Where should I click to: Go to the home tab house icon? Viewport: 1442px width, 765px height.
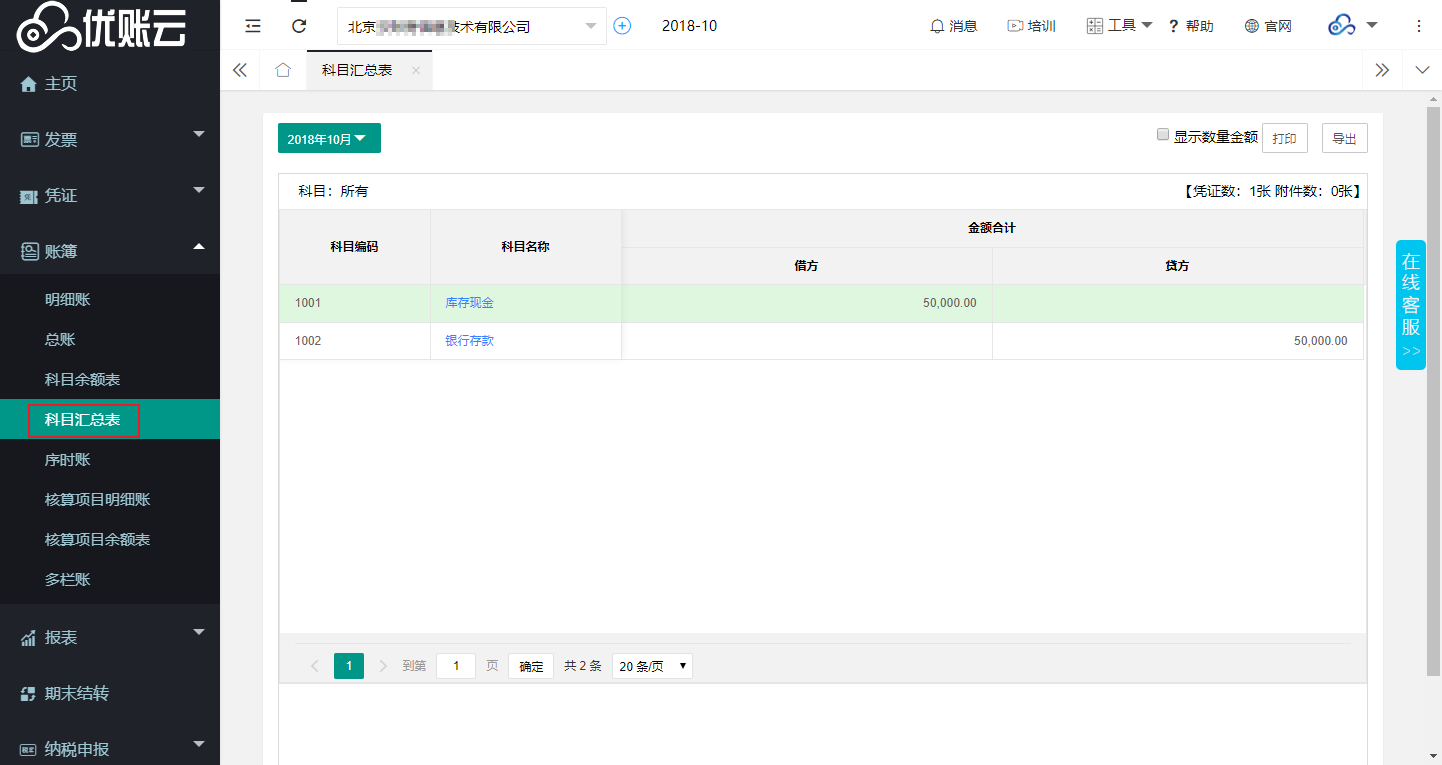pyautogui.click(x=283, y=70)
